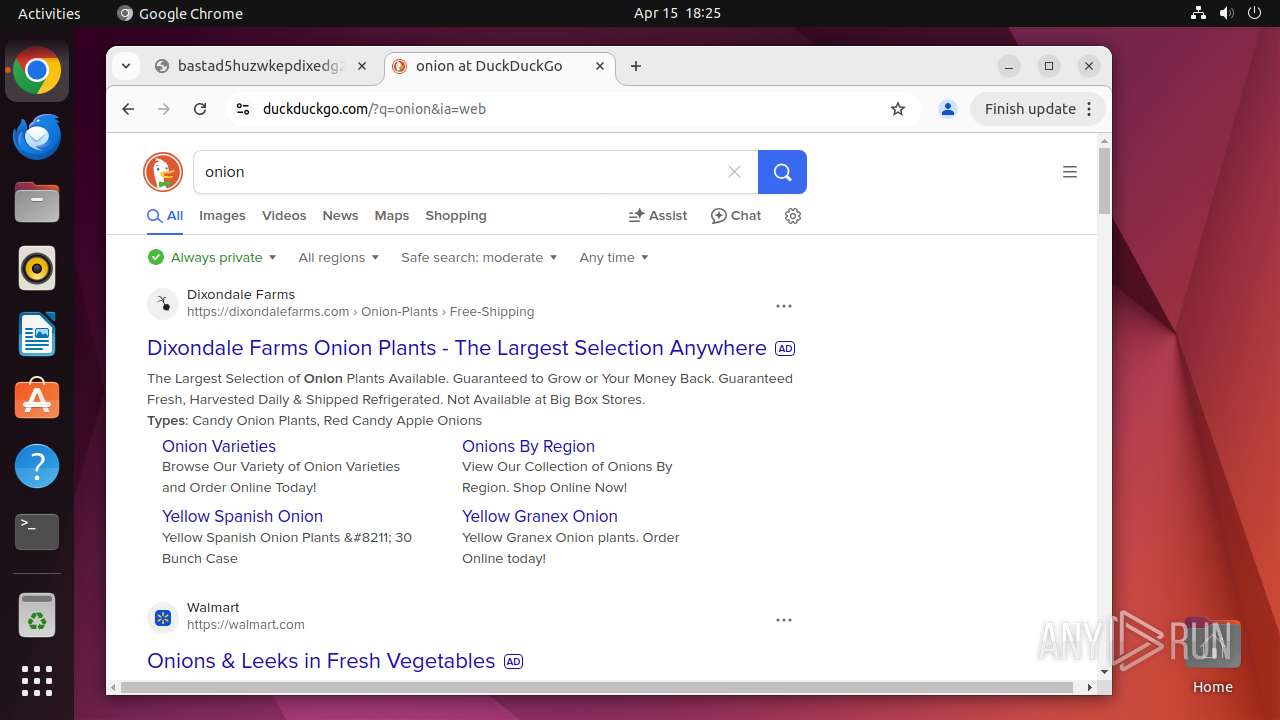1280x720 pixels.
Task: Open Files manager from the dock
Action: pos(37,203)
